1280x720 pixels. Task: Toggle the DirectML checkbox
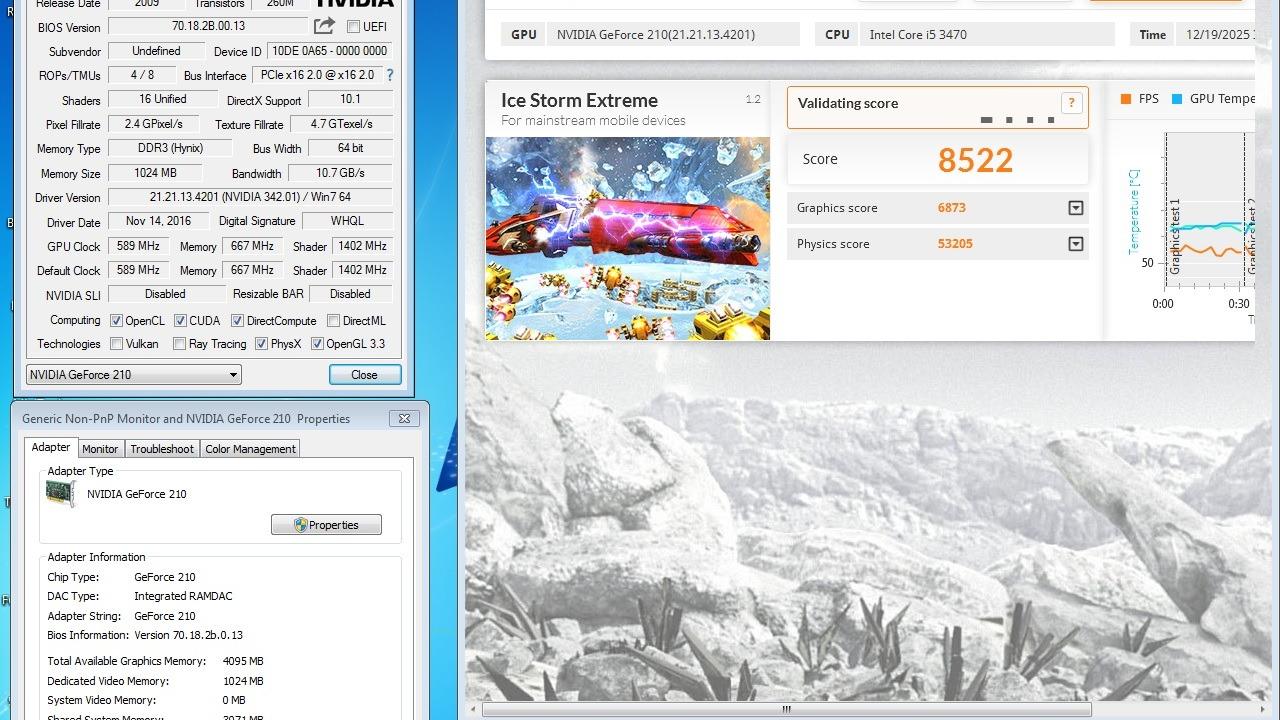coord(333,321)
